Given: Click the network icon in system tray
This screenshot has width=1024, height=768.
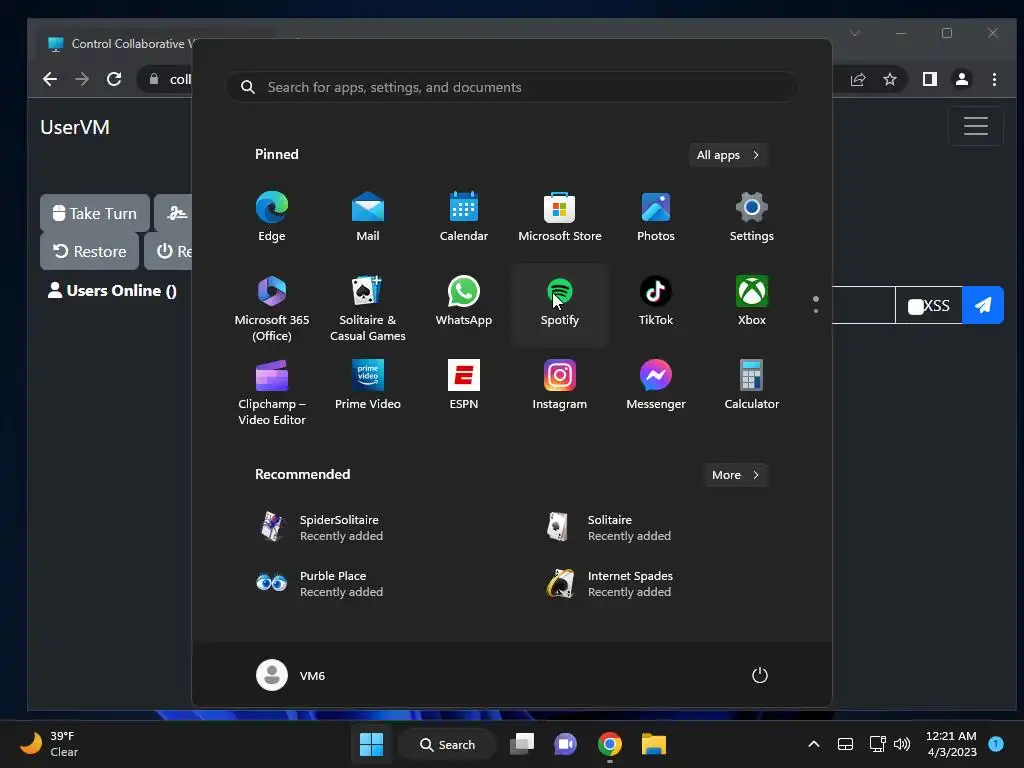Looking at the screenshot, I should pos(877,744).
